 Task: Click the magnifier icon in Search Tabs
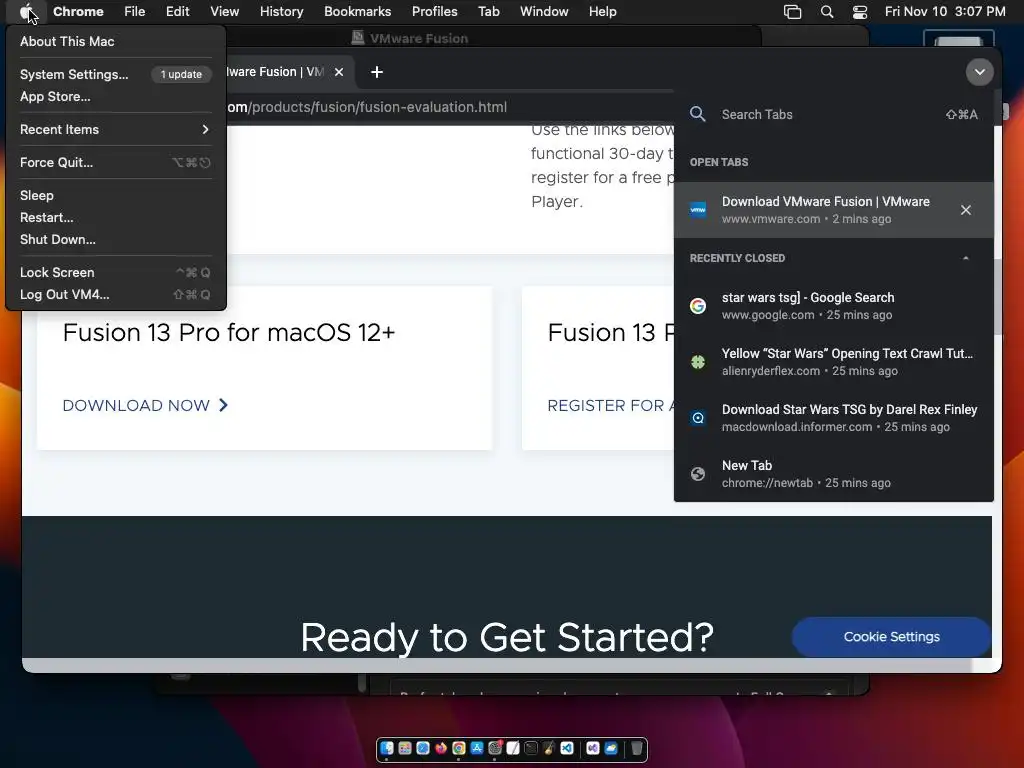click(697, 114)
